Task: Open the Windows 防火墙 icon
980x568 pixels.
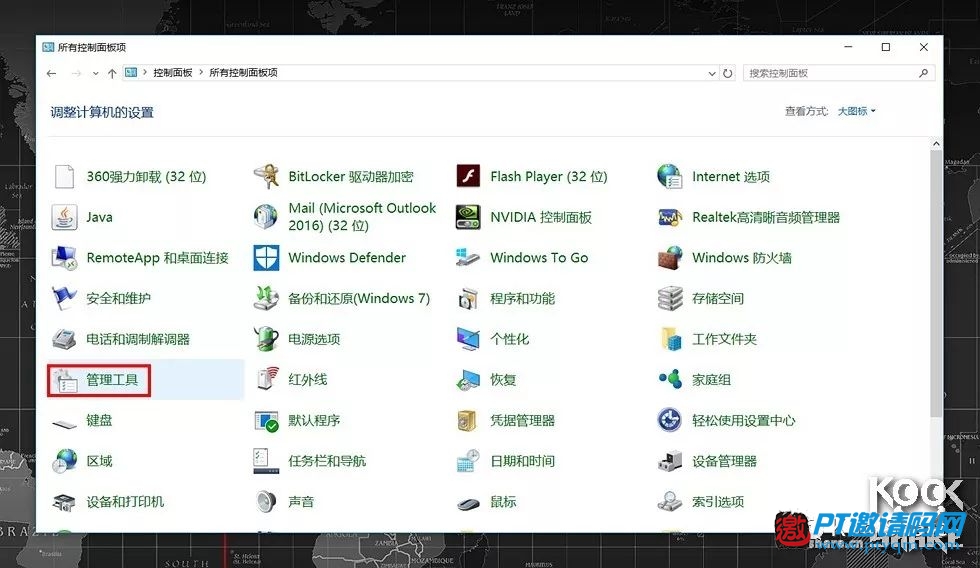Action: pos(670,258)
